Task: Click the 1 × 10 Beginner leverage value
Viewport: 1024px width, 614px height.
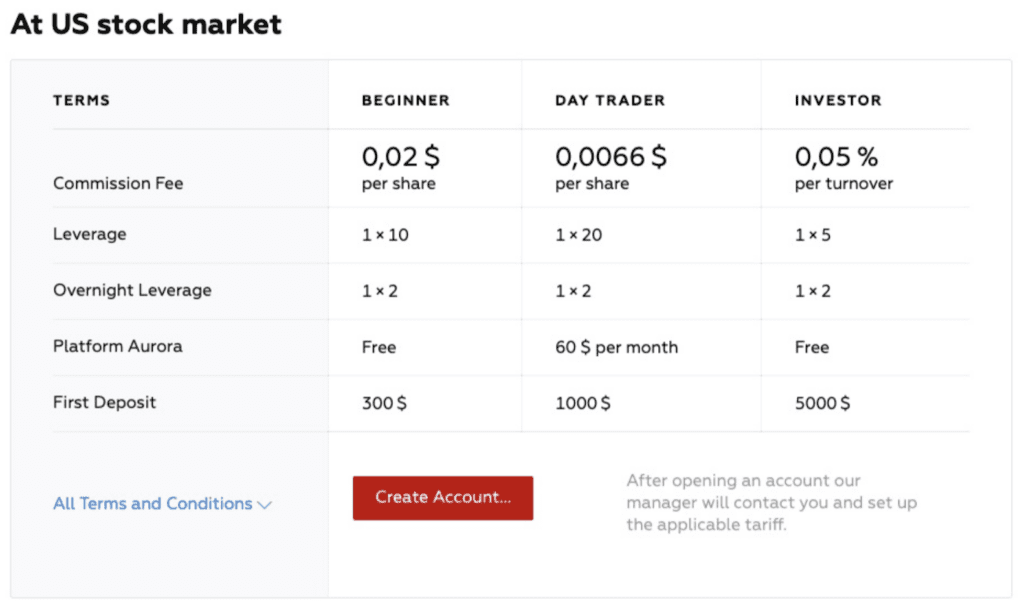Action: pyautogui.click(x=385, y=235)
